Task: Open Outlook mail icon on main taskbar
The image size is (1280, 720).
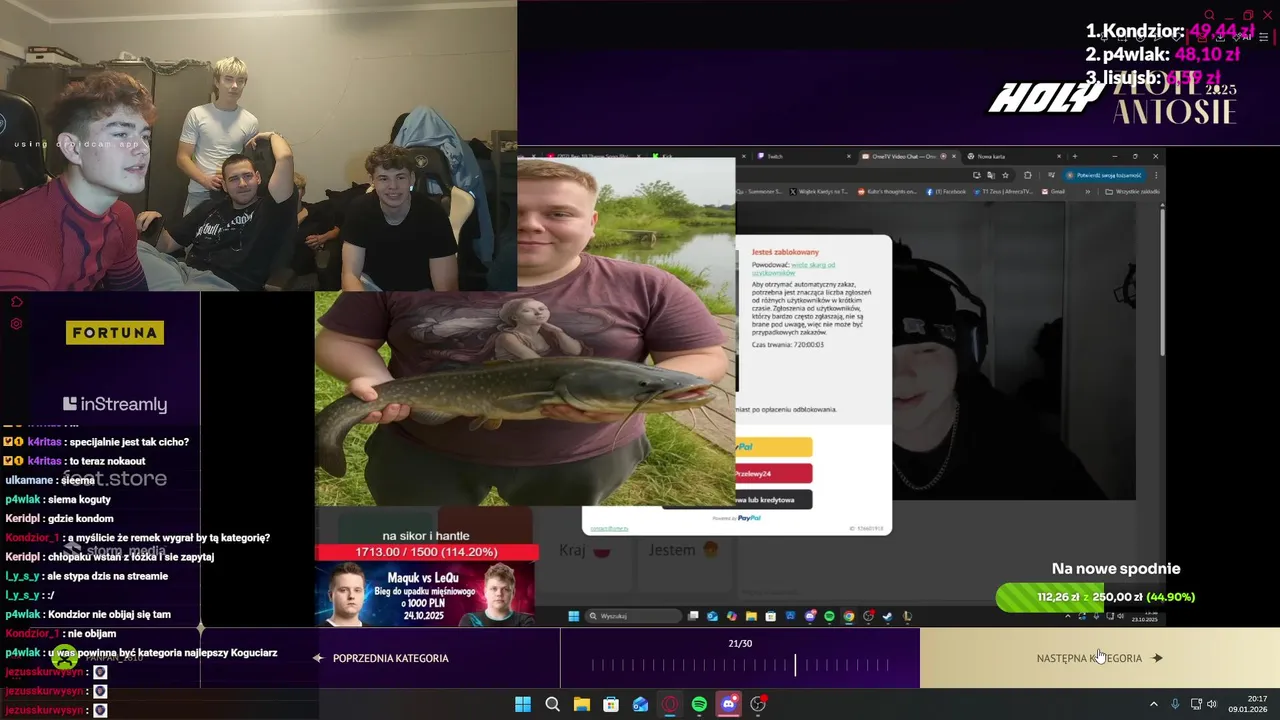Action: pyautogui.click(x=640, y=704)
